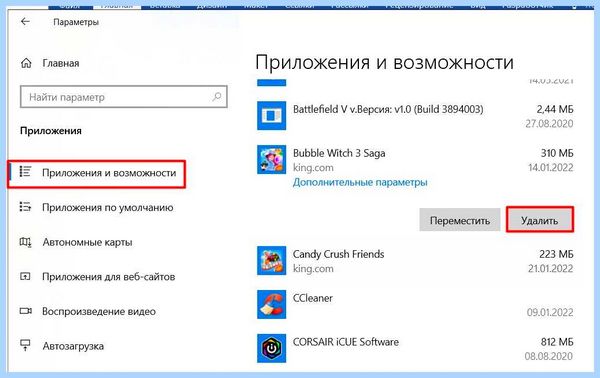Click the Battlefield V app icon

point(271,116)
